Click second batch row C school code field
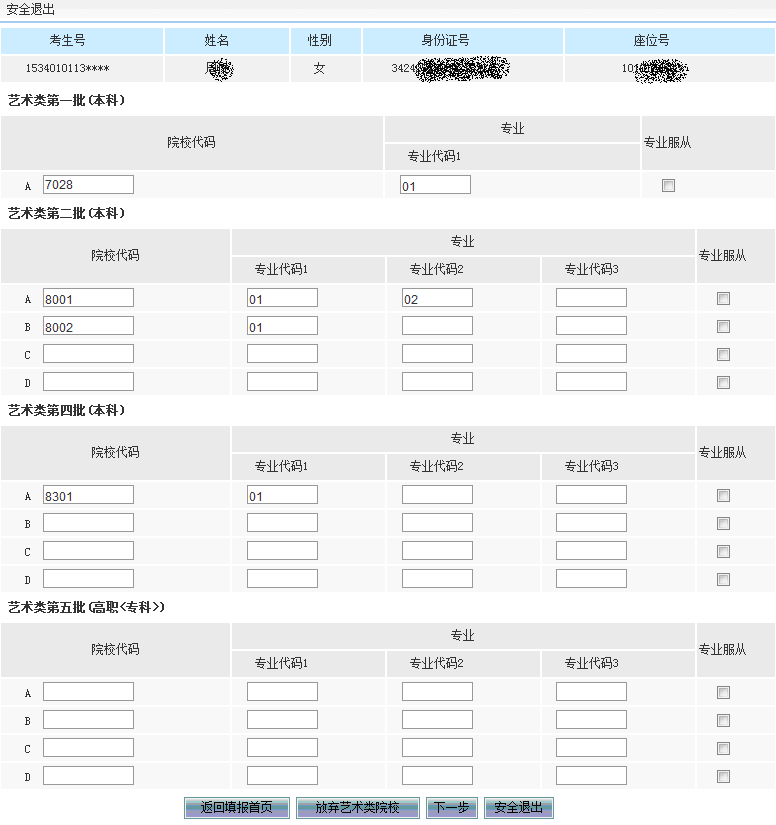This screenshot has height=825, width=776. [x=88, y=354]
